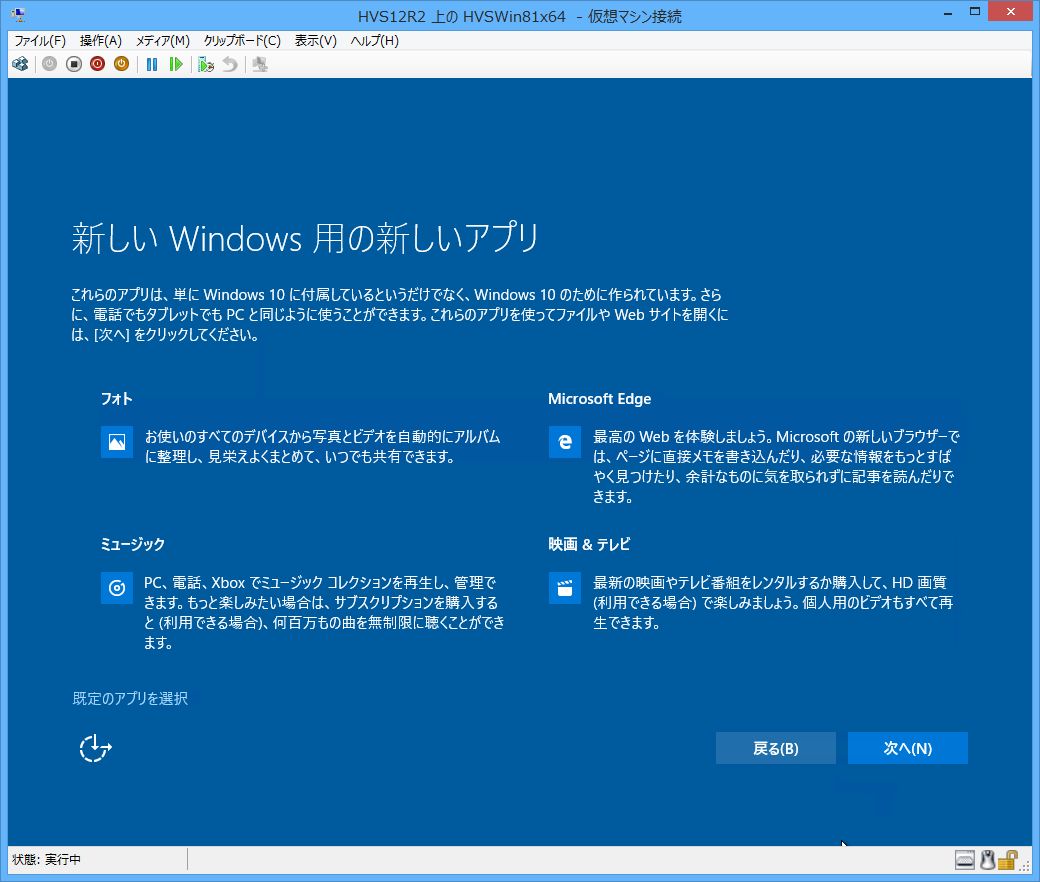Click the greyed-out Start VM icon
The width and height of the screenshot is (1040, 882).
tap(49, 64)
